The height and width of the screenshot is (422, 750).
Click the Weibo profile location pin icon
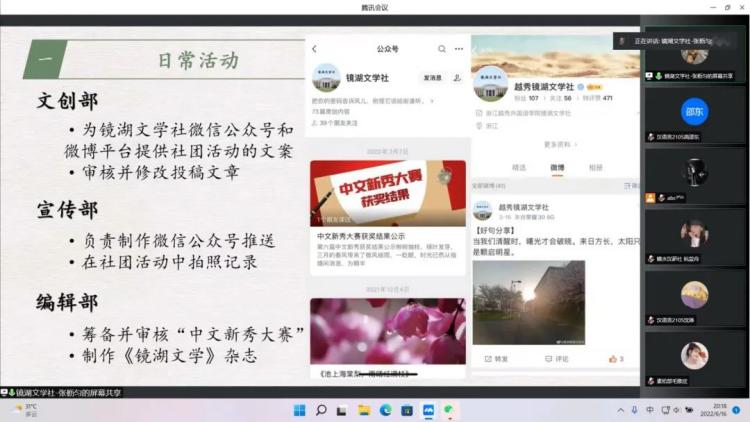pyautogui.click(x=479, y=125)
